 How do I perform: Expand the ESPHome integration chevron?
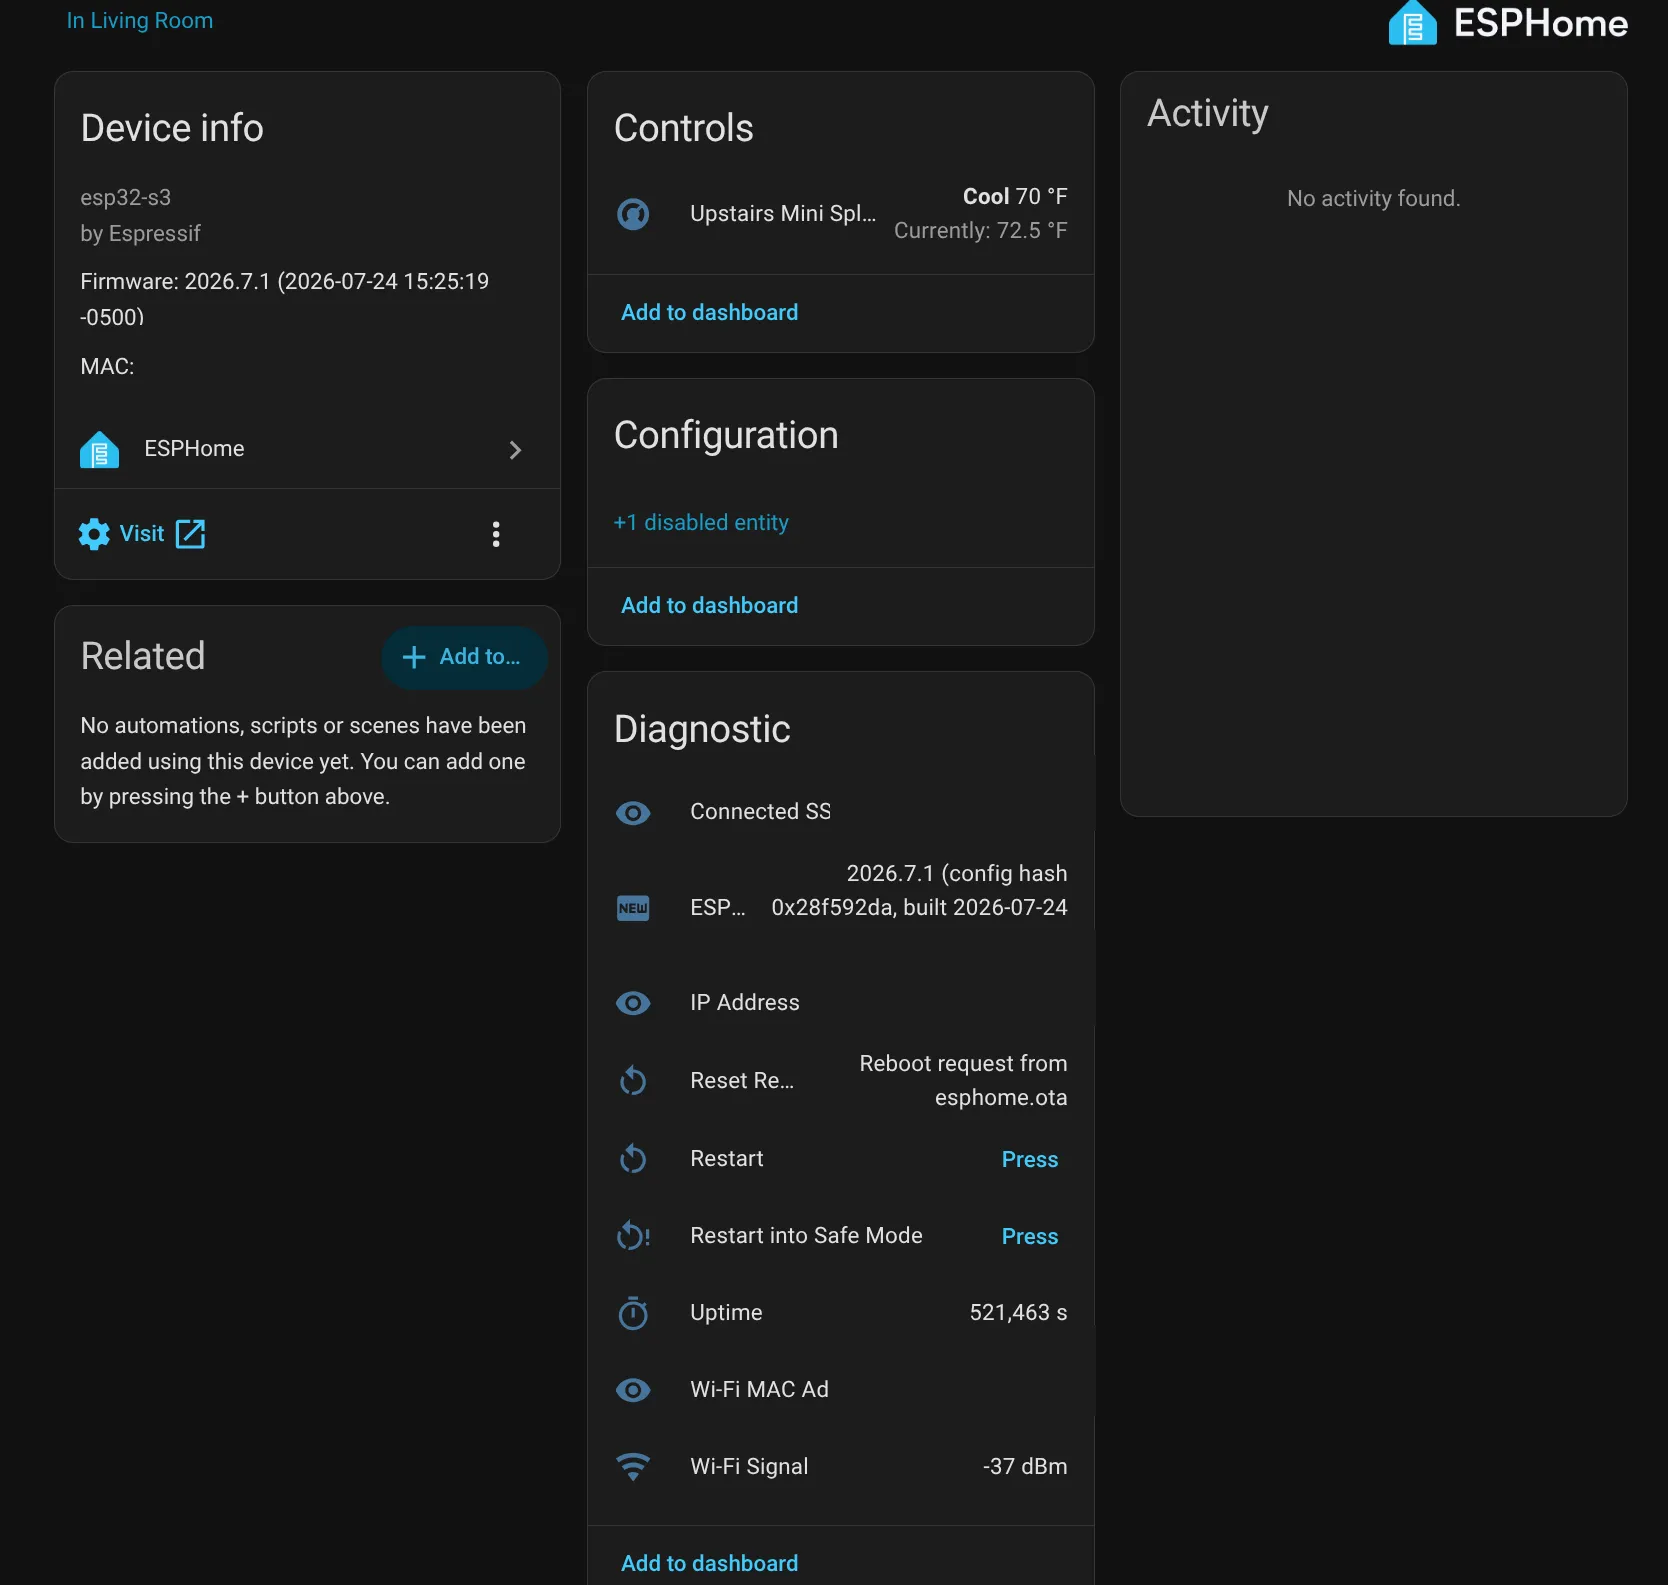pos(515,450)
